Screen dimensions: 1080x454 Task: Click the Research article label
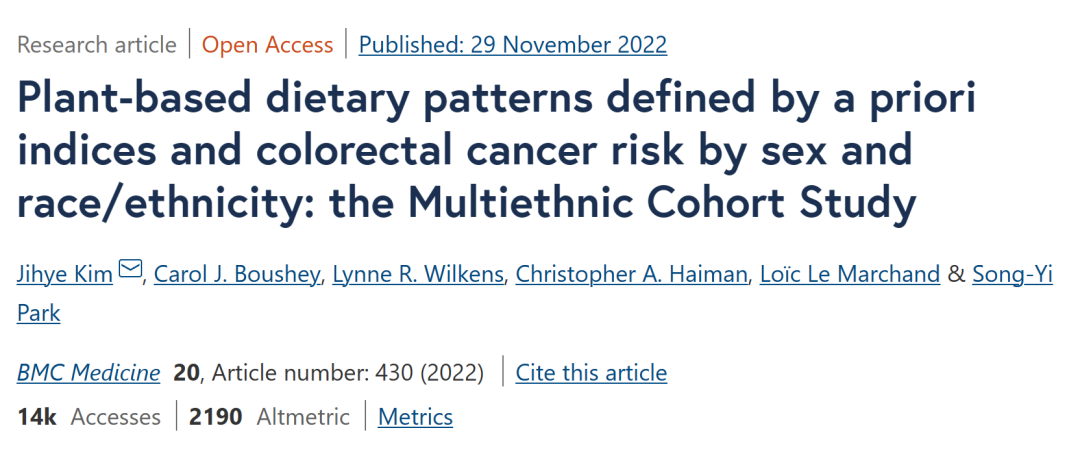96,45
